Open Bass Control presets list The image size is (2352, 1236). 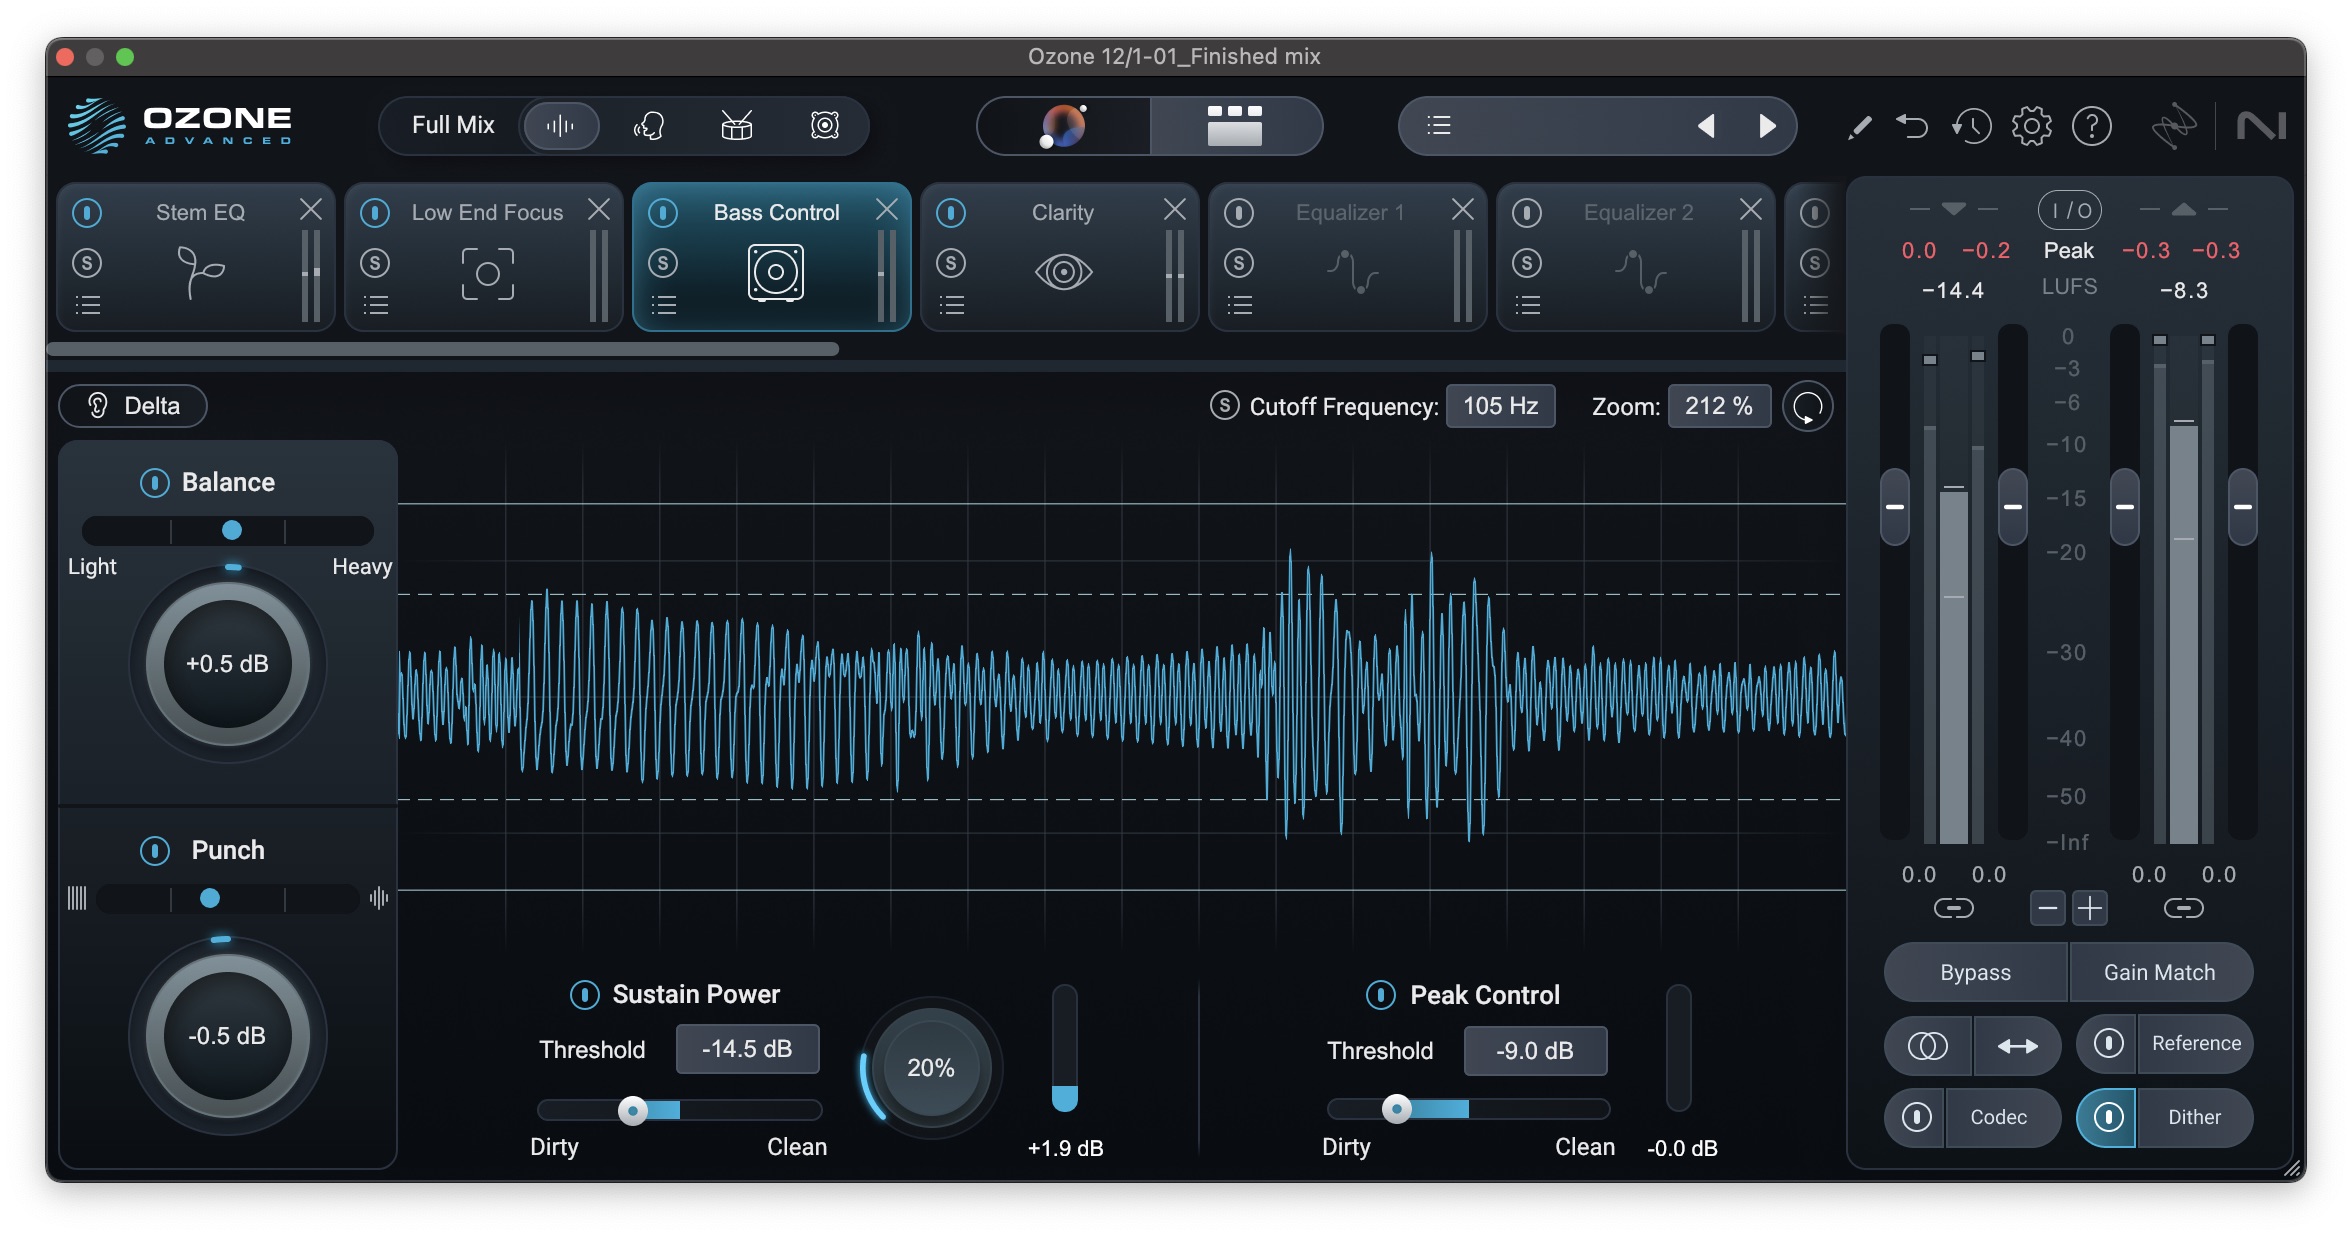(x=664, y=306)
